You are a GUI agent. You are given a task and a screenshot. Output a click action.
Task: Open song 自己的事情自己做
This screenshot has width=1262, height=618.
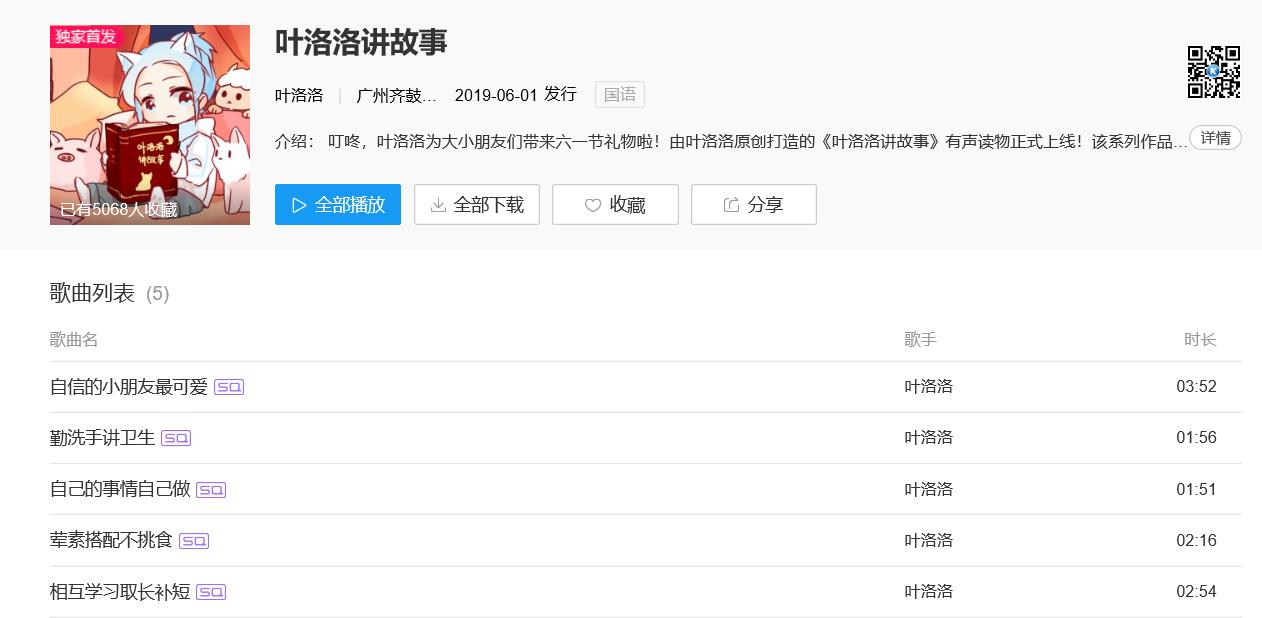click(120, 490)
